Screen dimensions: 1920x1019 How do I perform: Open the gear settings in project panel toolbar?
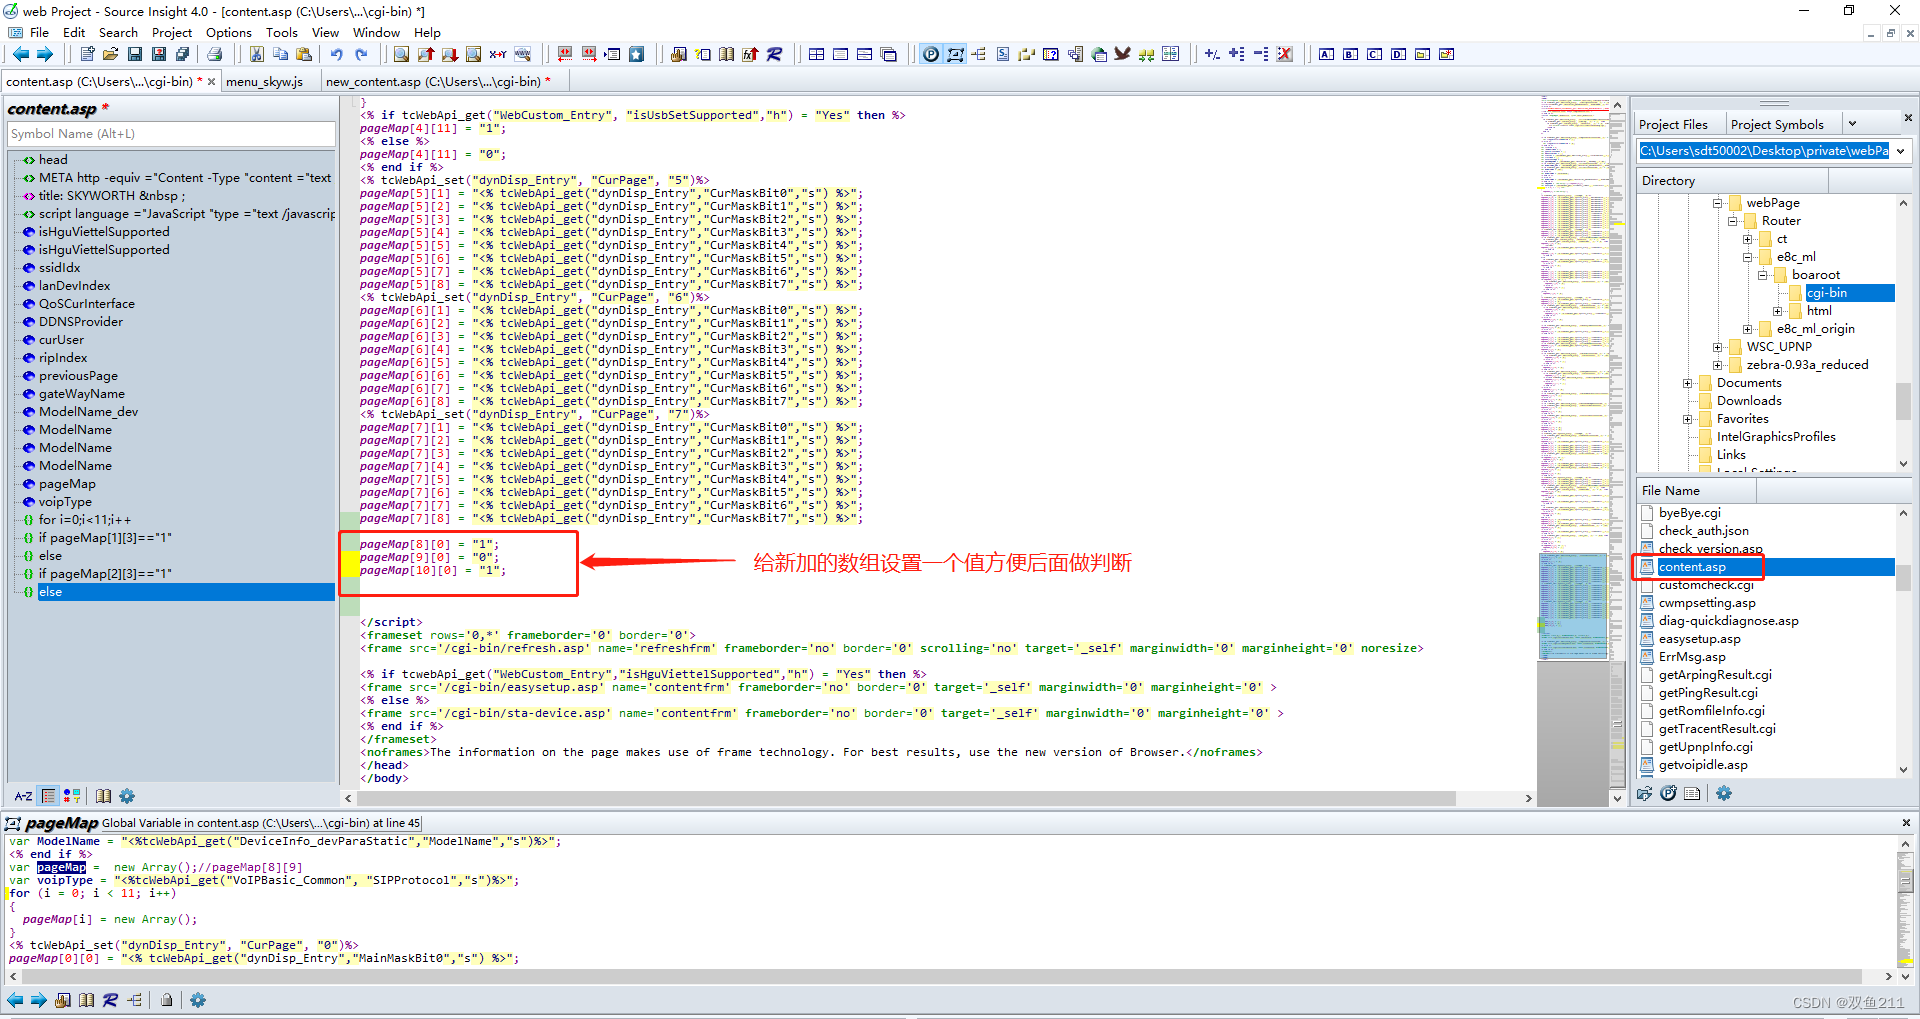pyautogui.click(x=1724, y=793)
